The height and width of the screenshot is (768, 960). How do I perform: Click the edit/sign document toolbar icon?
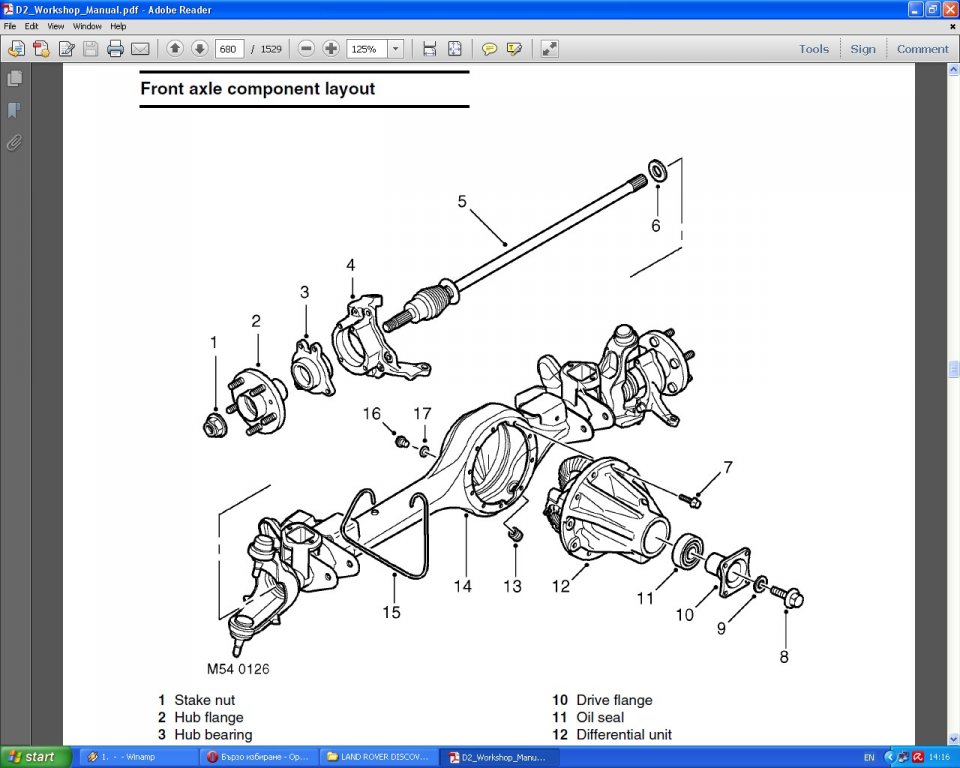tap(66, 49)
